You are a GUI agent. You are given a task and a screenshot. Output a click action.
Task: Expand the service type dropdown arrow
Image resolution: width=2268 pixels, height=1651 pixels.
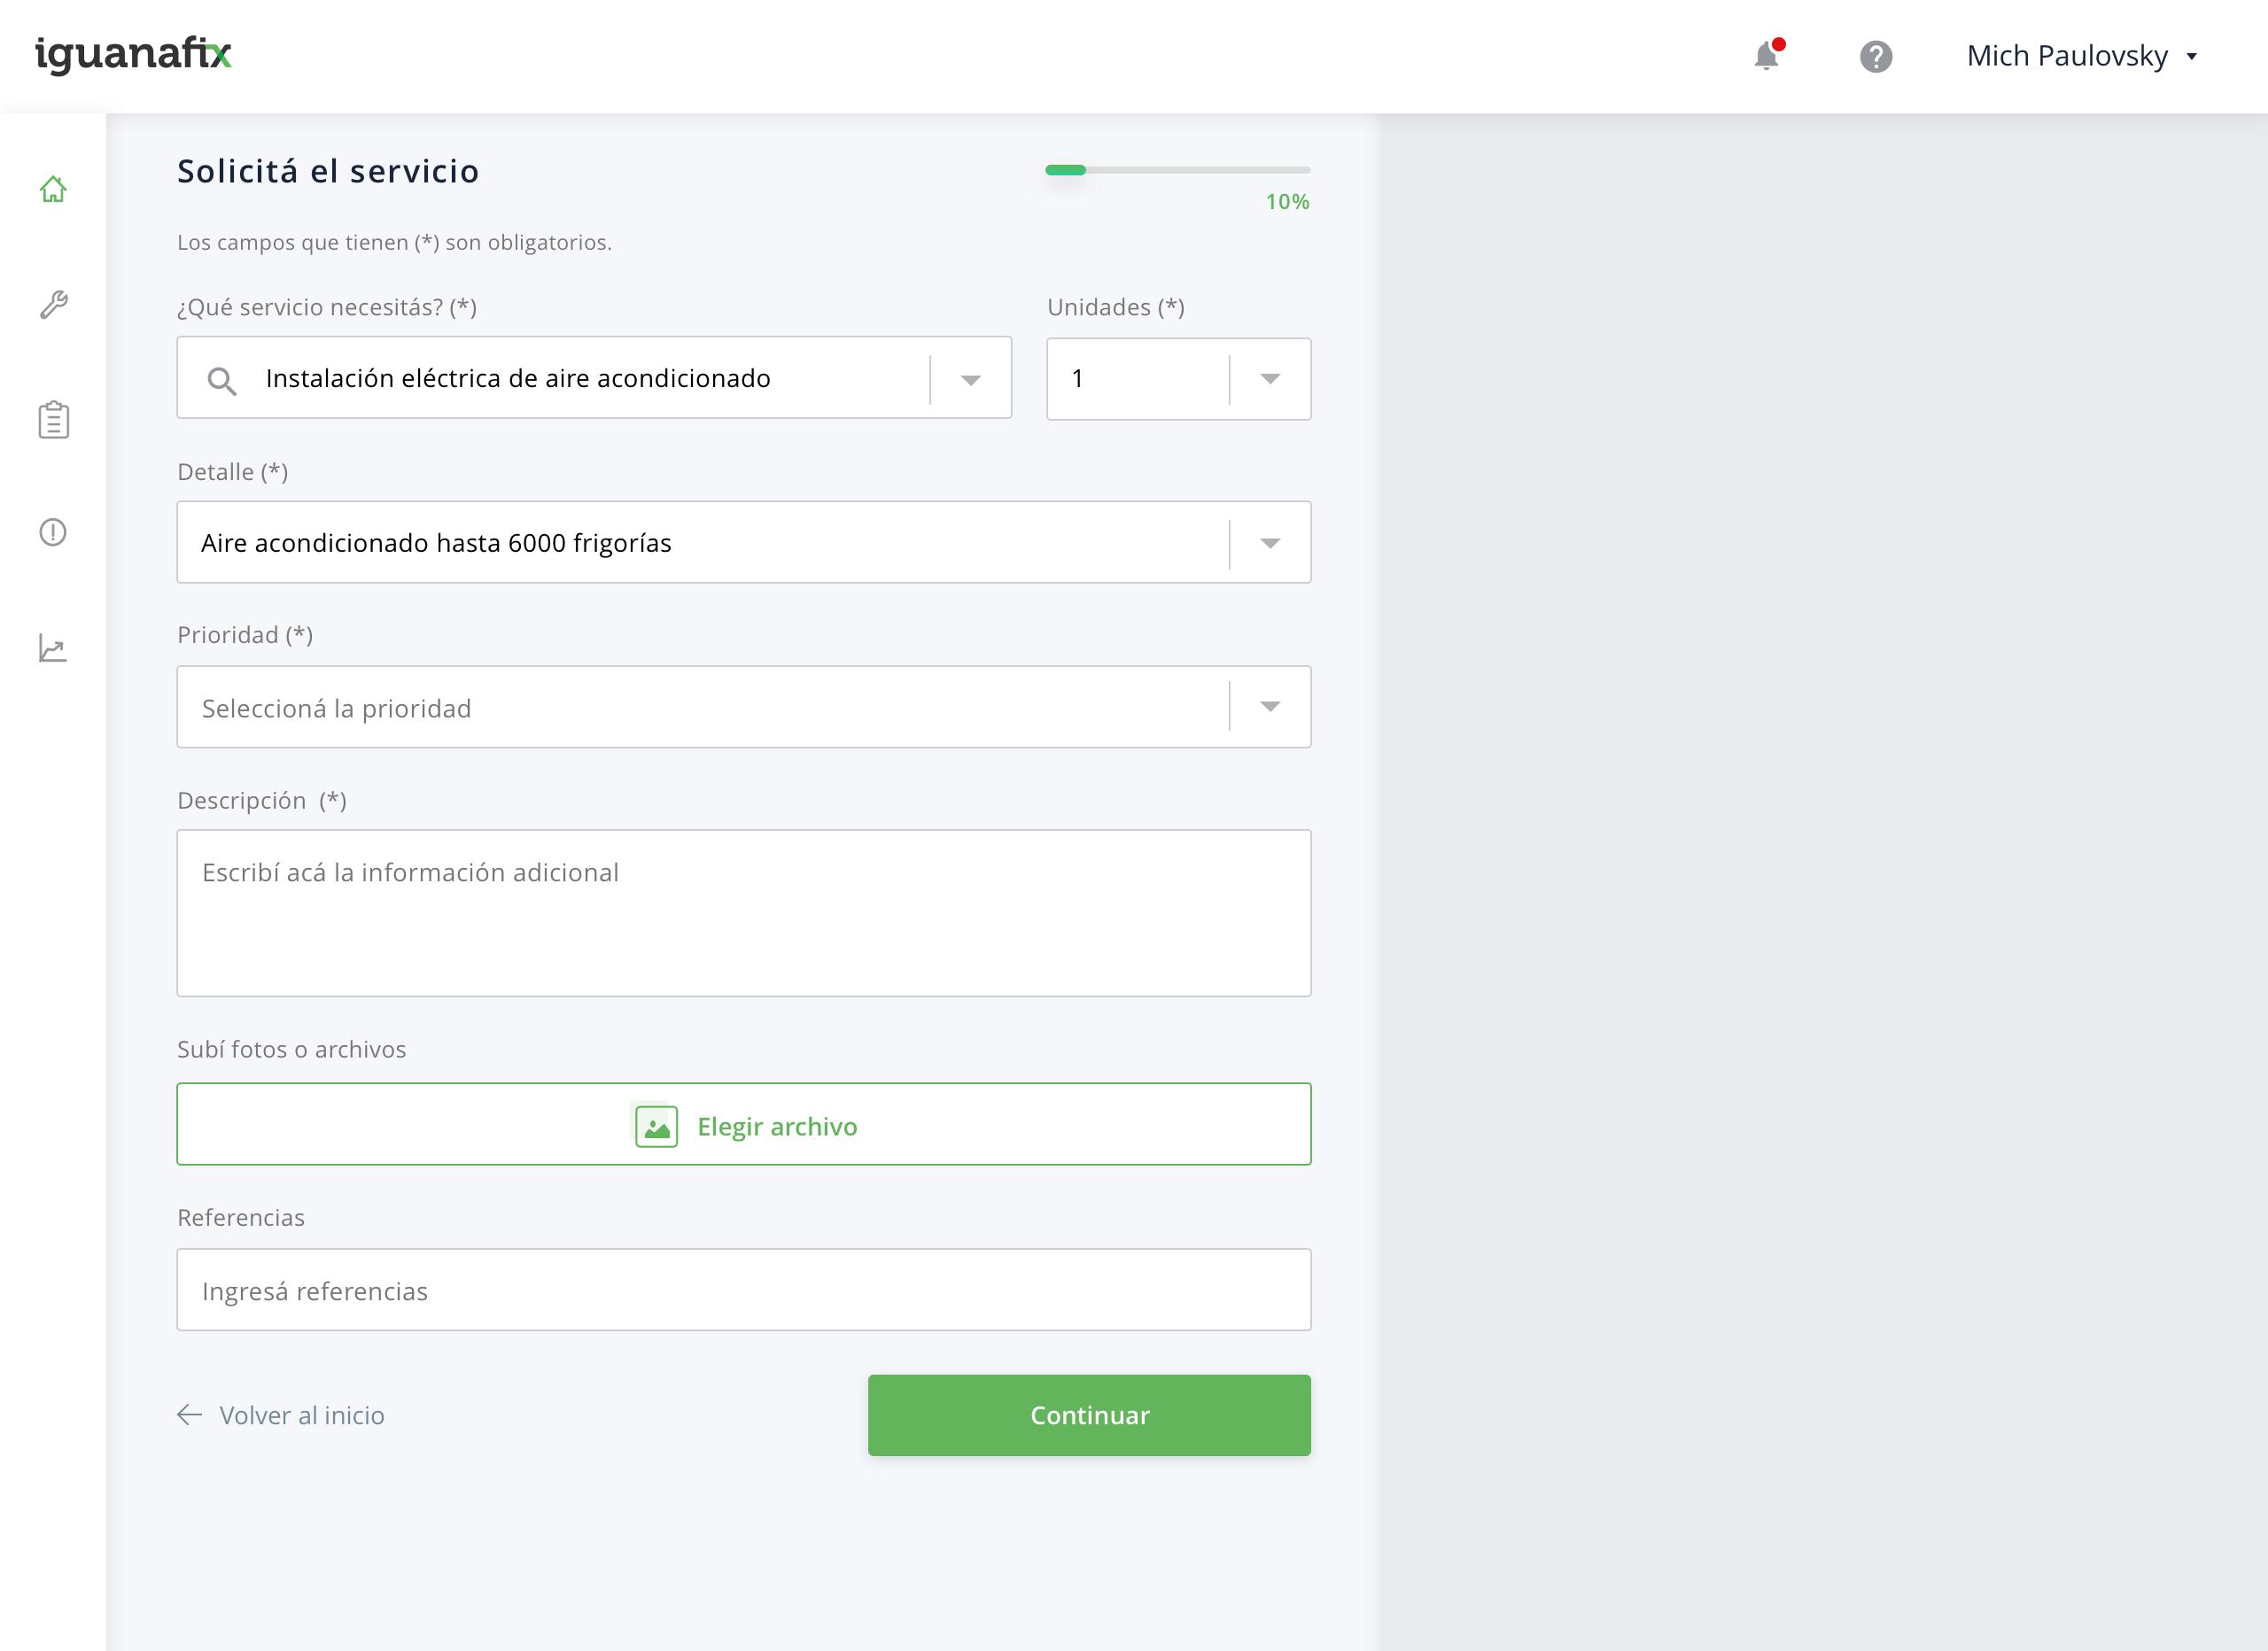[x=970, y=379]
